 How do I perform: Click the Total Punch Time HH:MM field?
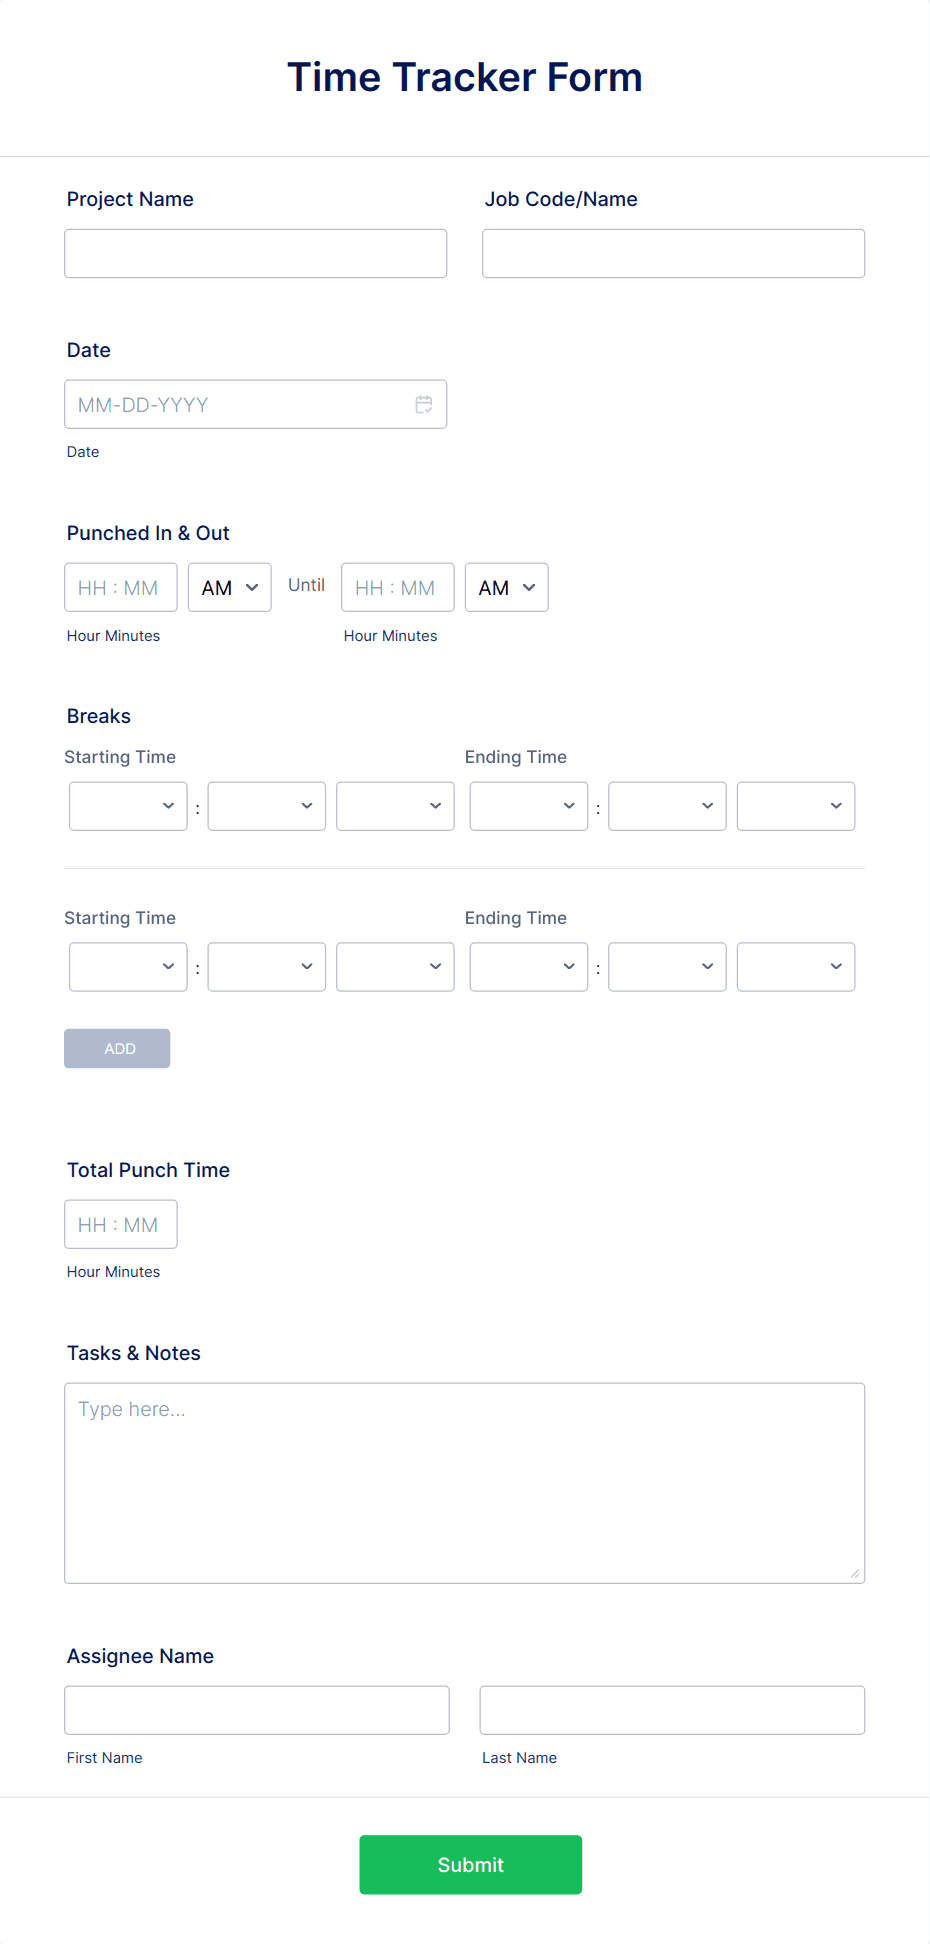[120, 1224]
